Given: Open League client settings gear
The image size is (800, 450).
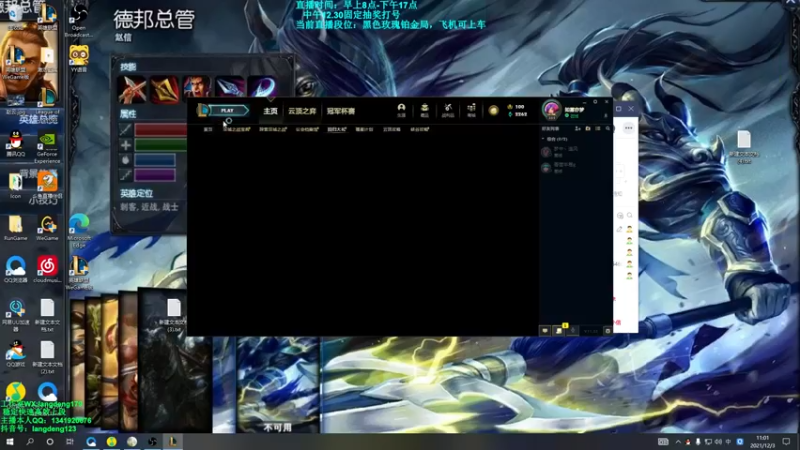Looking at the screenshot, I should pyautogui.click(x=595, y=102).
